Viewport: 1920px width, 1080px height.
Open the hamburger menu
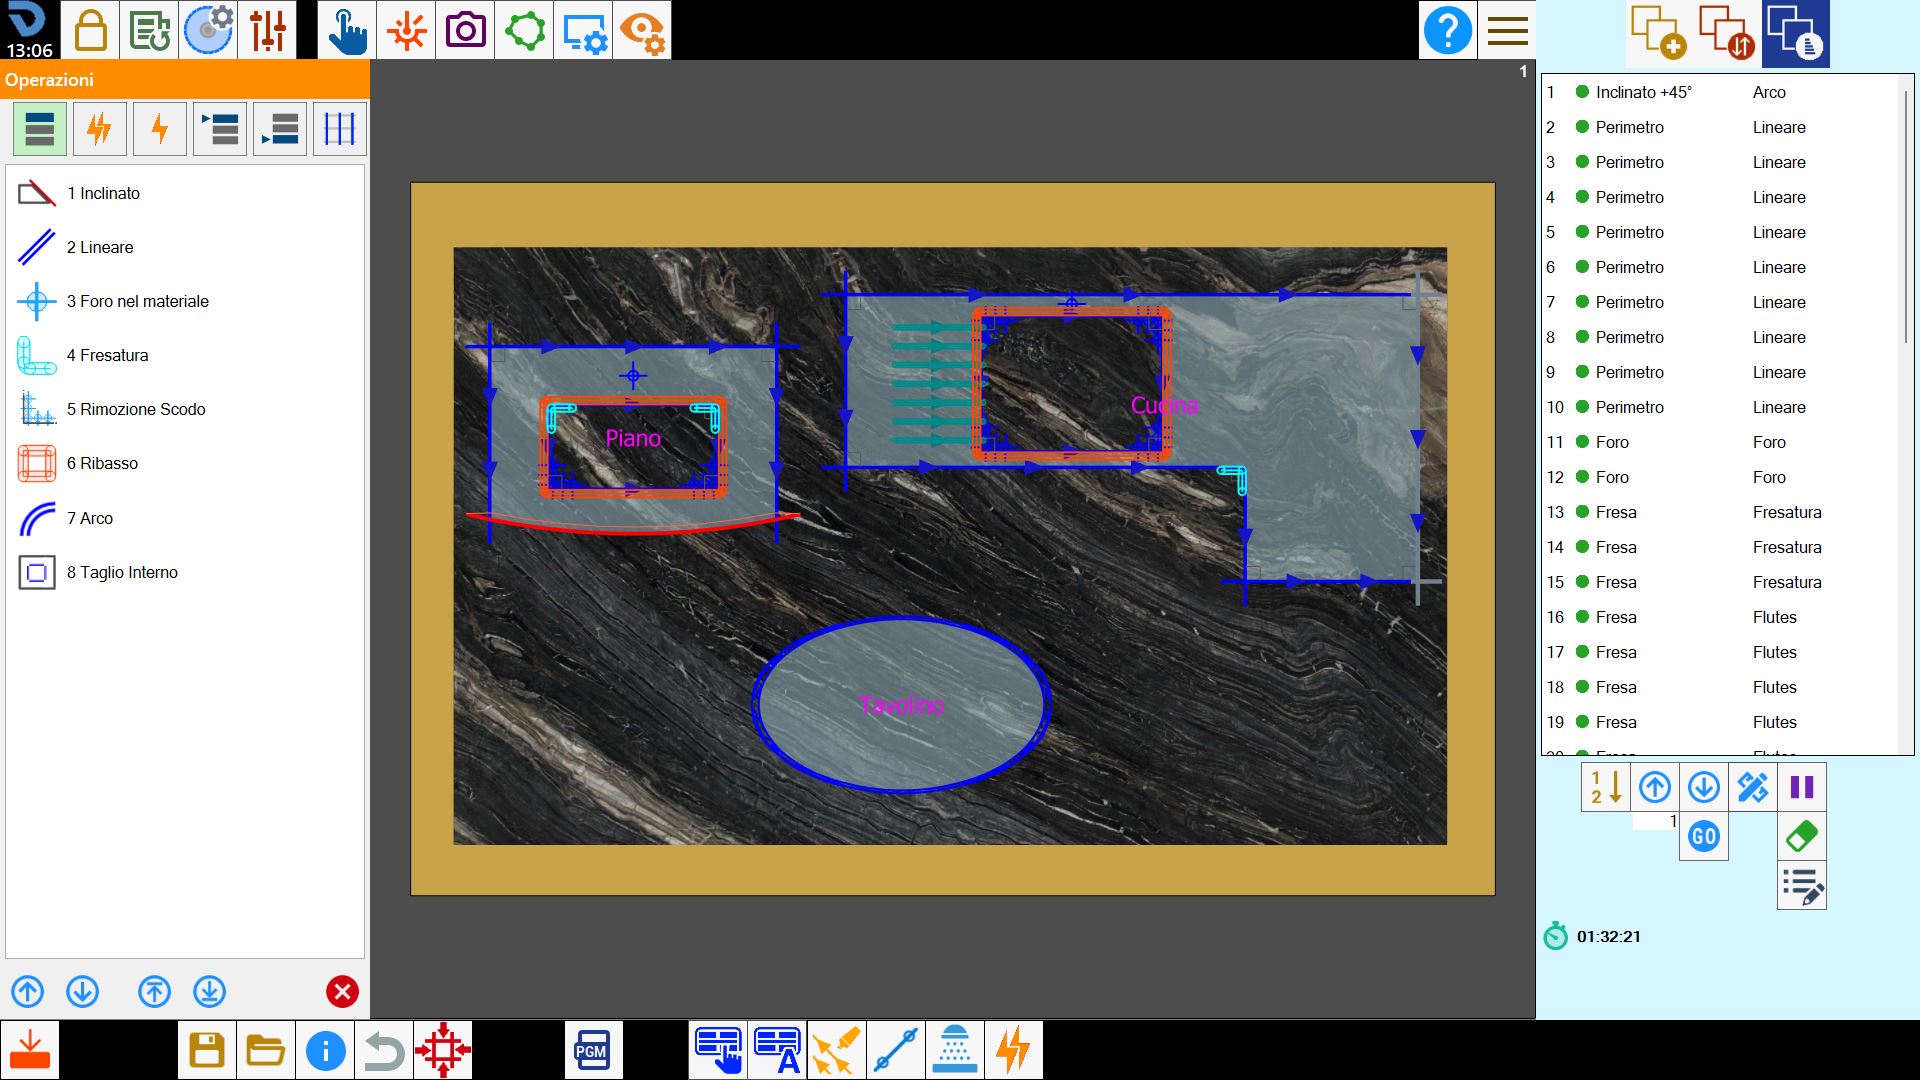click(1507, 30)
